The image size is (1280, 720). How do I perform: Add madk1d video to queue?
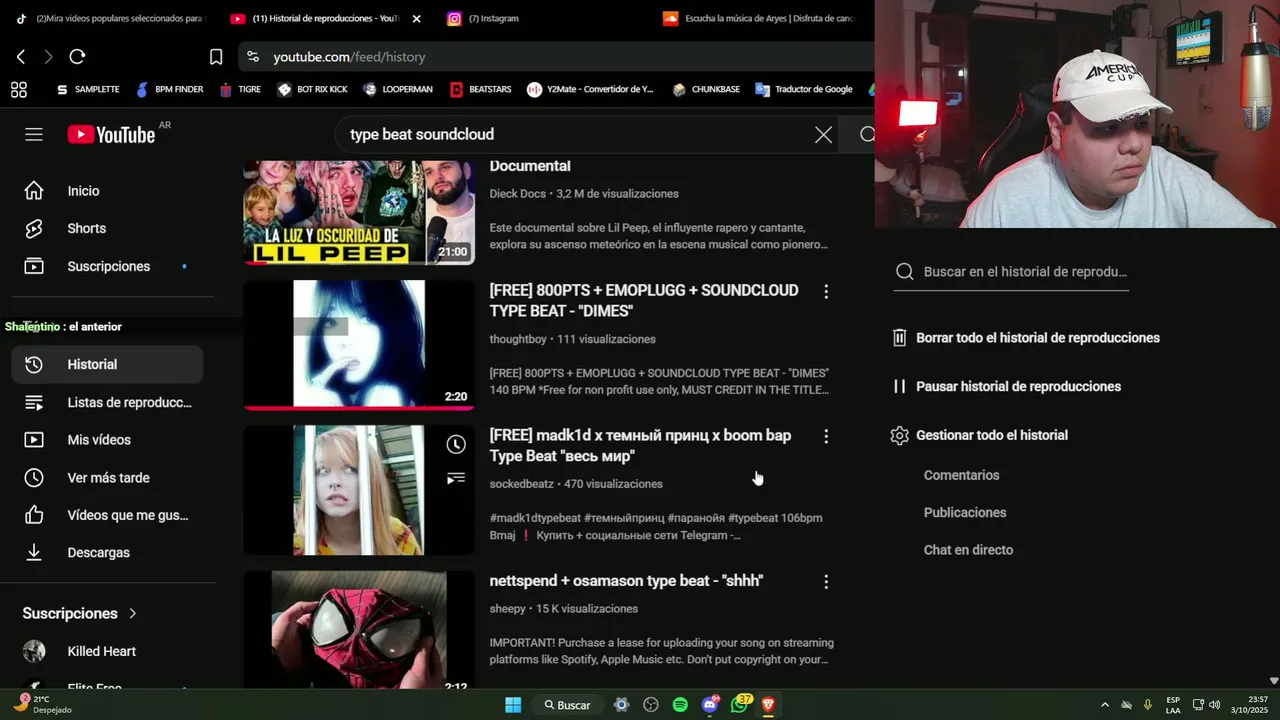(x=456, y=478)
